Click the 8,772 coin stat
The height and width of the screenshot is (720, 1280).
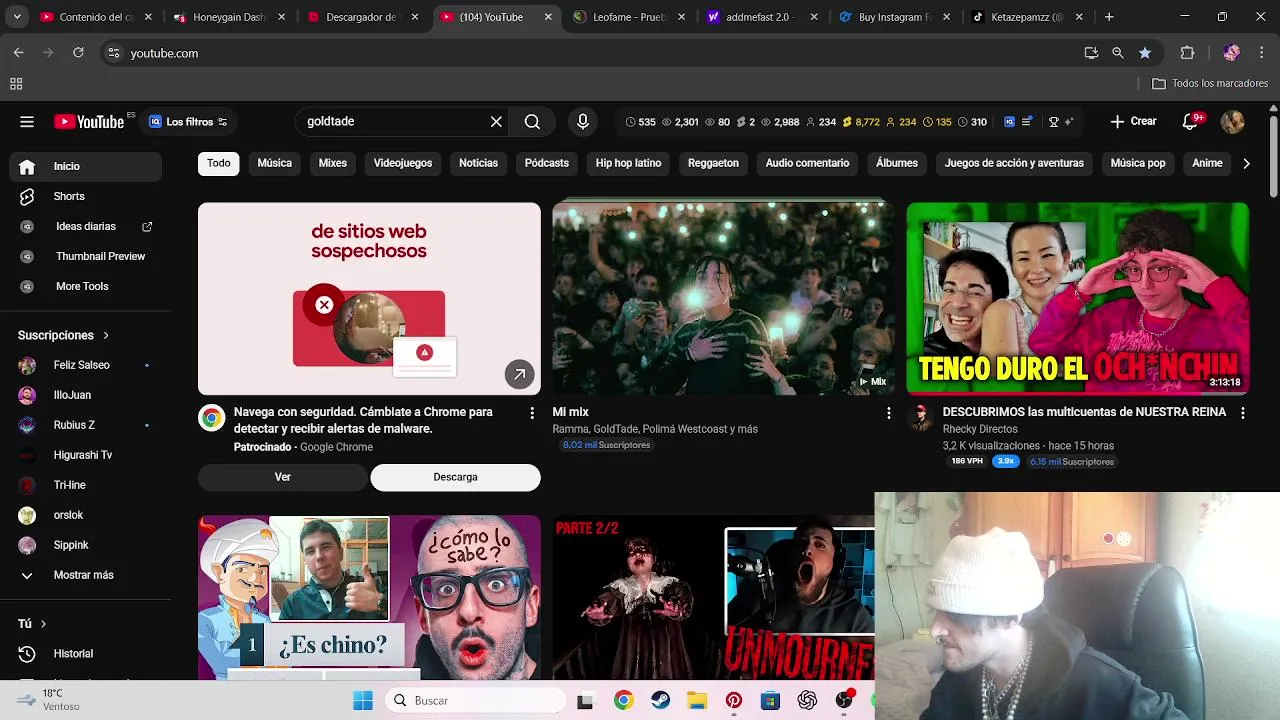click(861, 122)
